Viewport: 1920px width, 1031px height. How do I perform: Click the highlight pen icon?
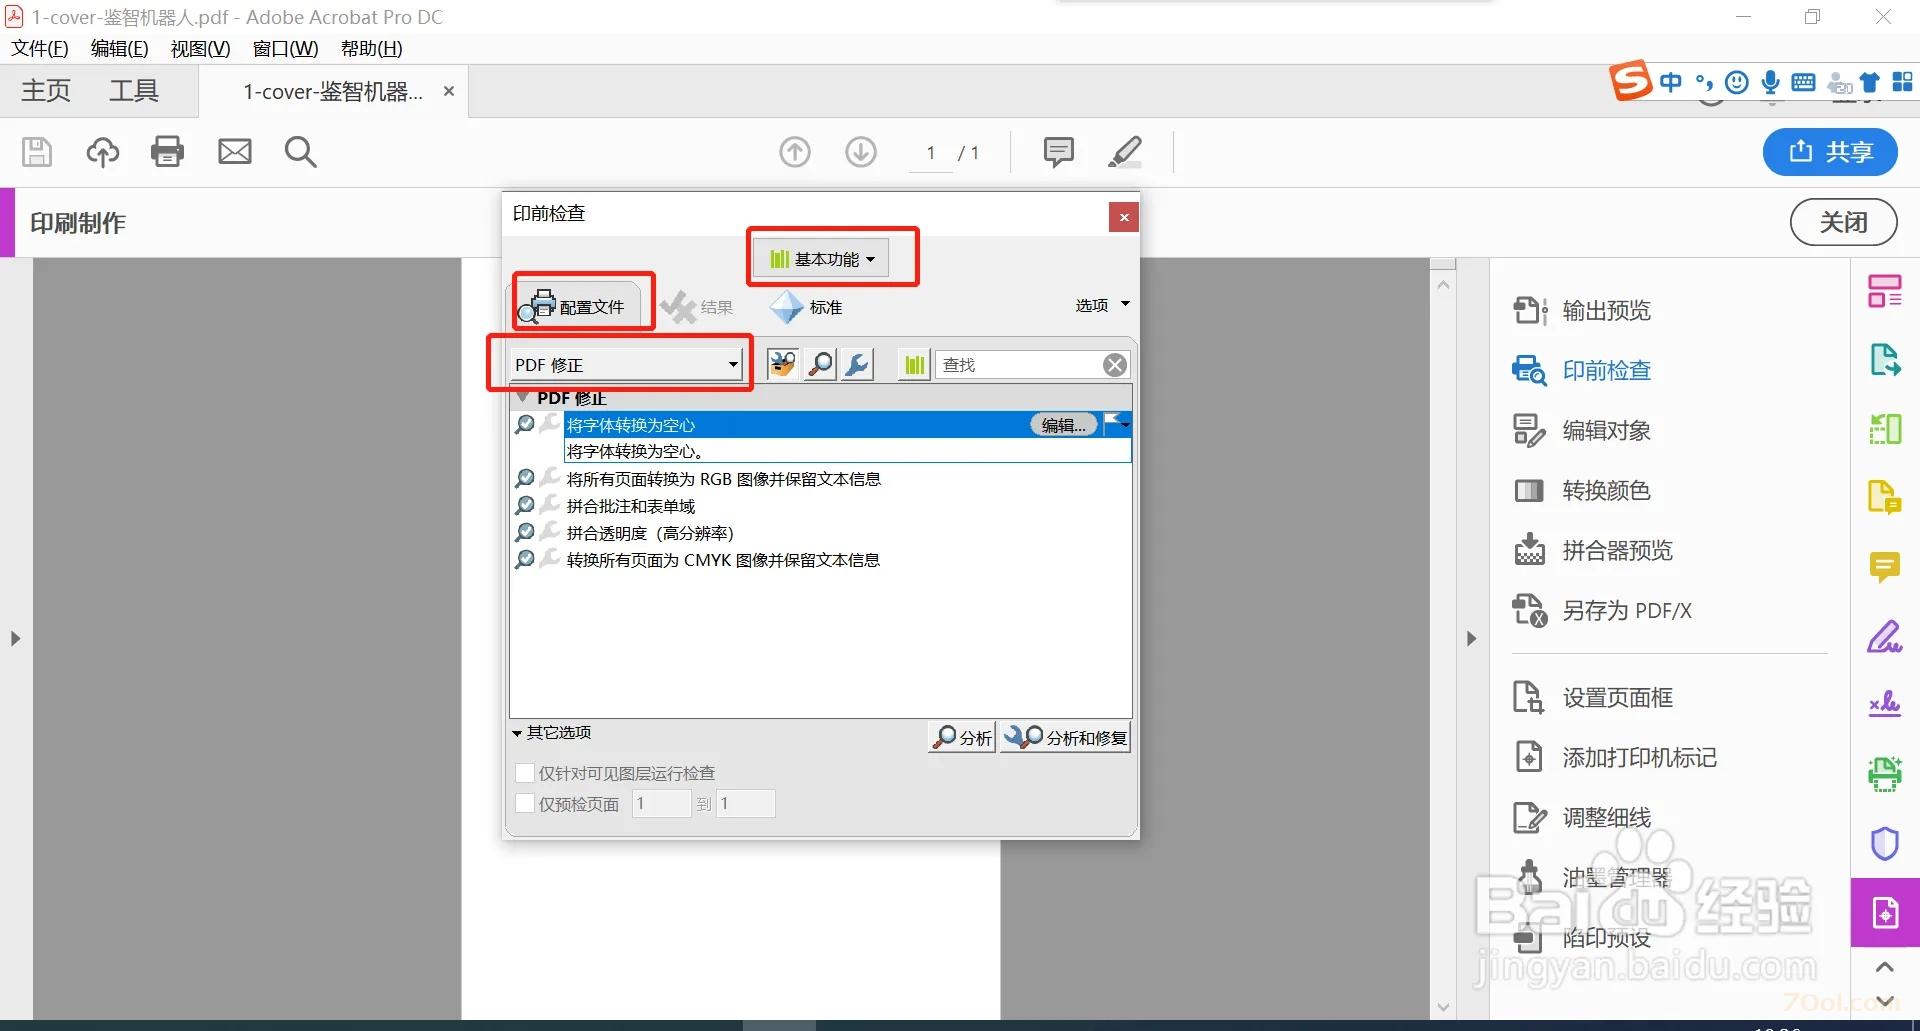1125,152
